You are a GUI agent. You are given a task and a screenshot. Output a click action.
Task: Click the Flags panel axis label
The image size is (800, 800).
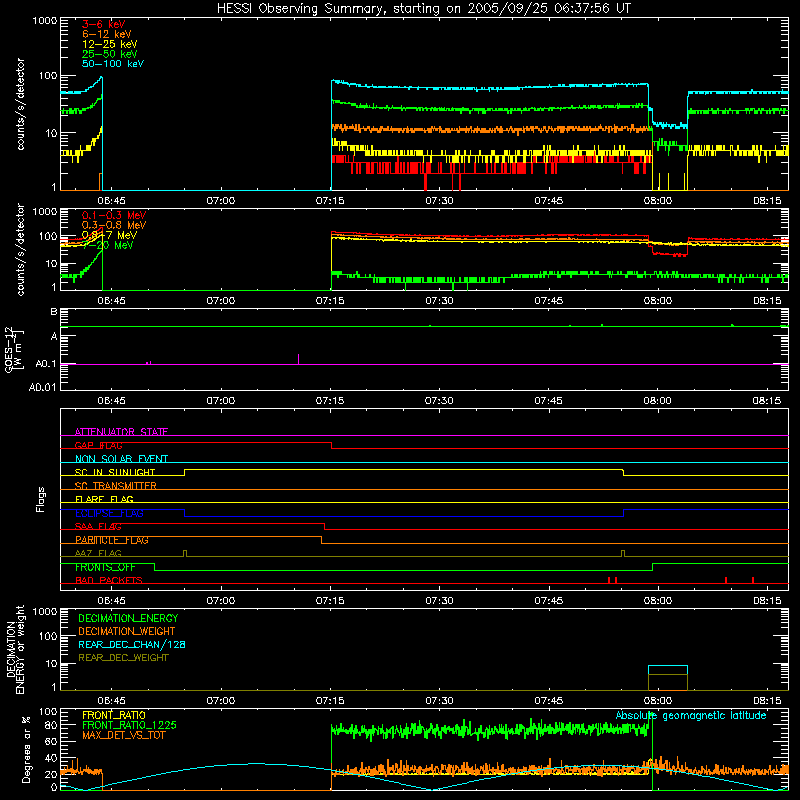pos(41,499)
